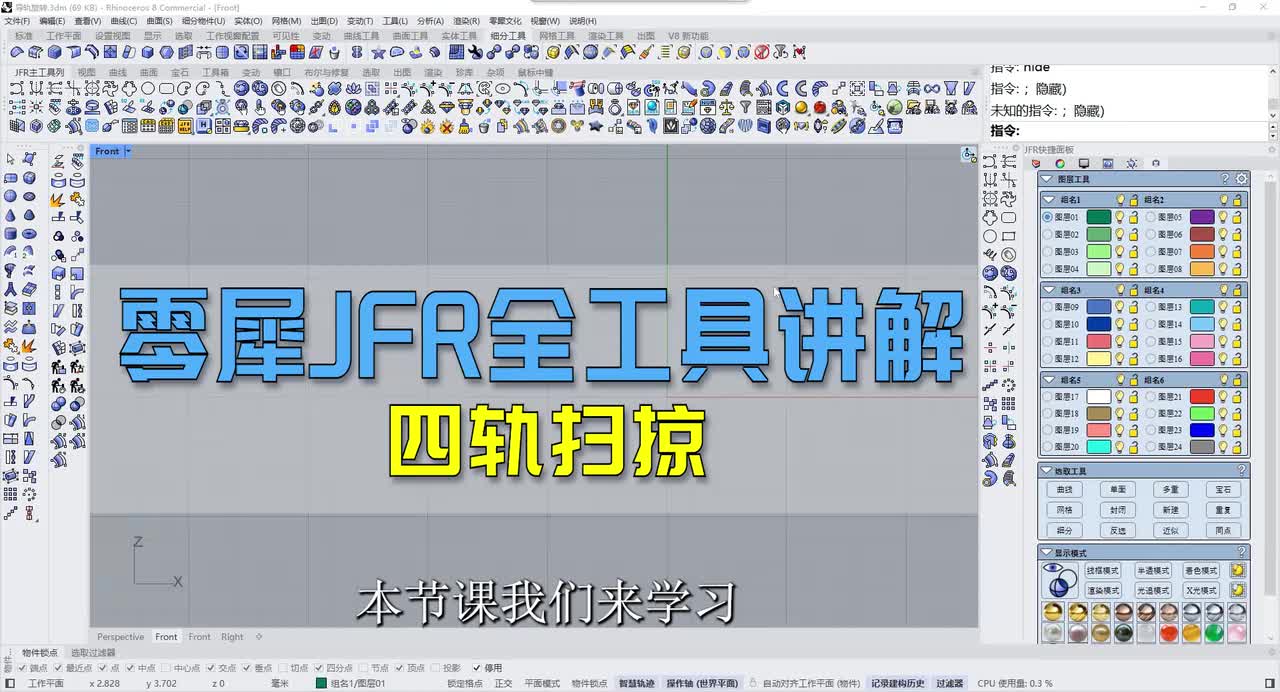Collapse the 组名1 group
1280x692 pixels.
pos(1048,200)
